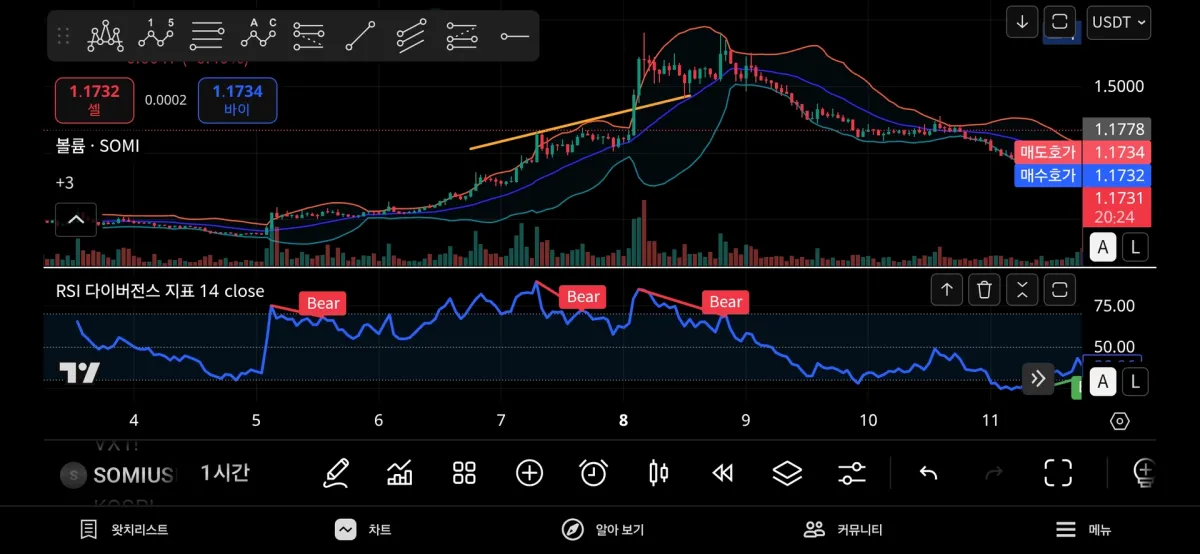
Task: Click the red Sell 1.1732 button
Action: pyautogui.click(x=94, y=100)
